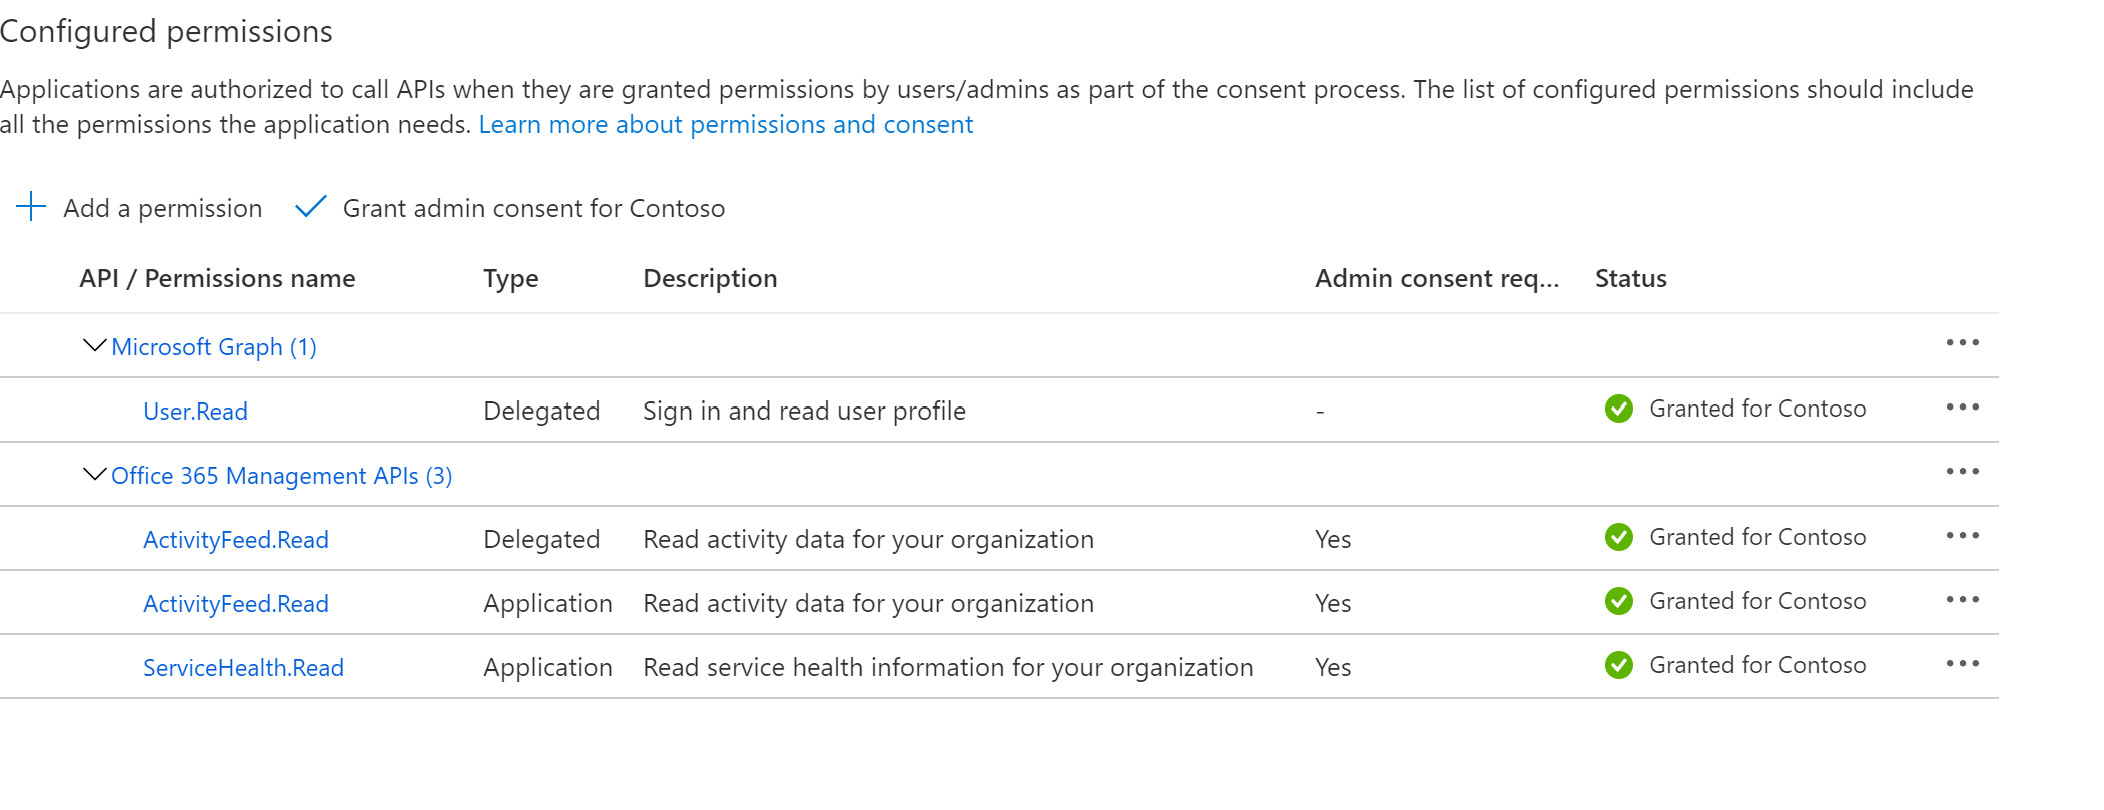Click Yes admin consent for delegated ActivityFeed.Read
This screenshot has height=810, width=2104.
[x=1333, y=540]
